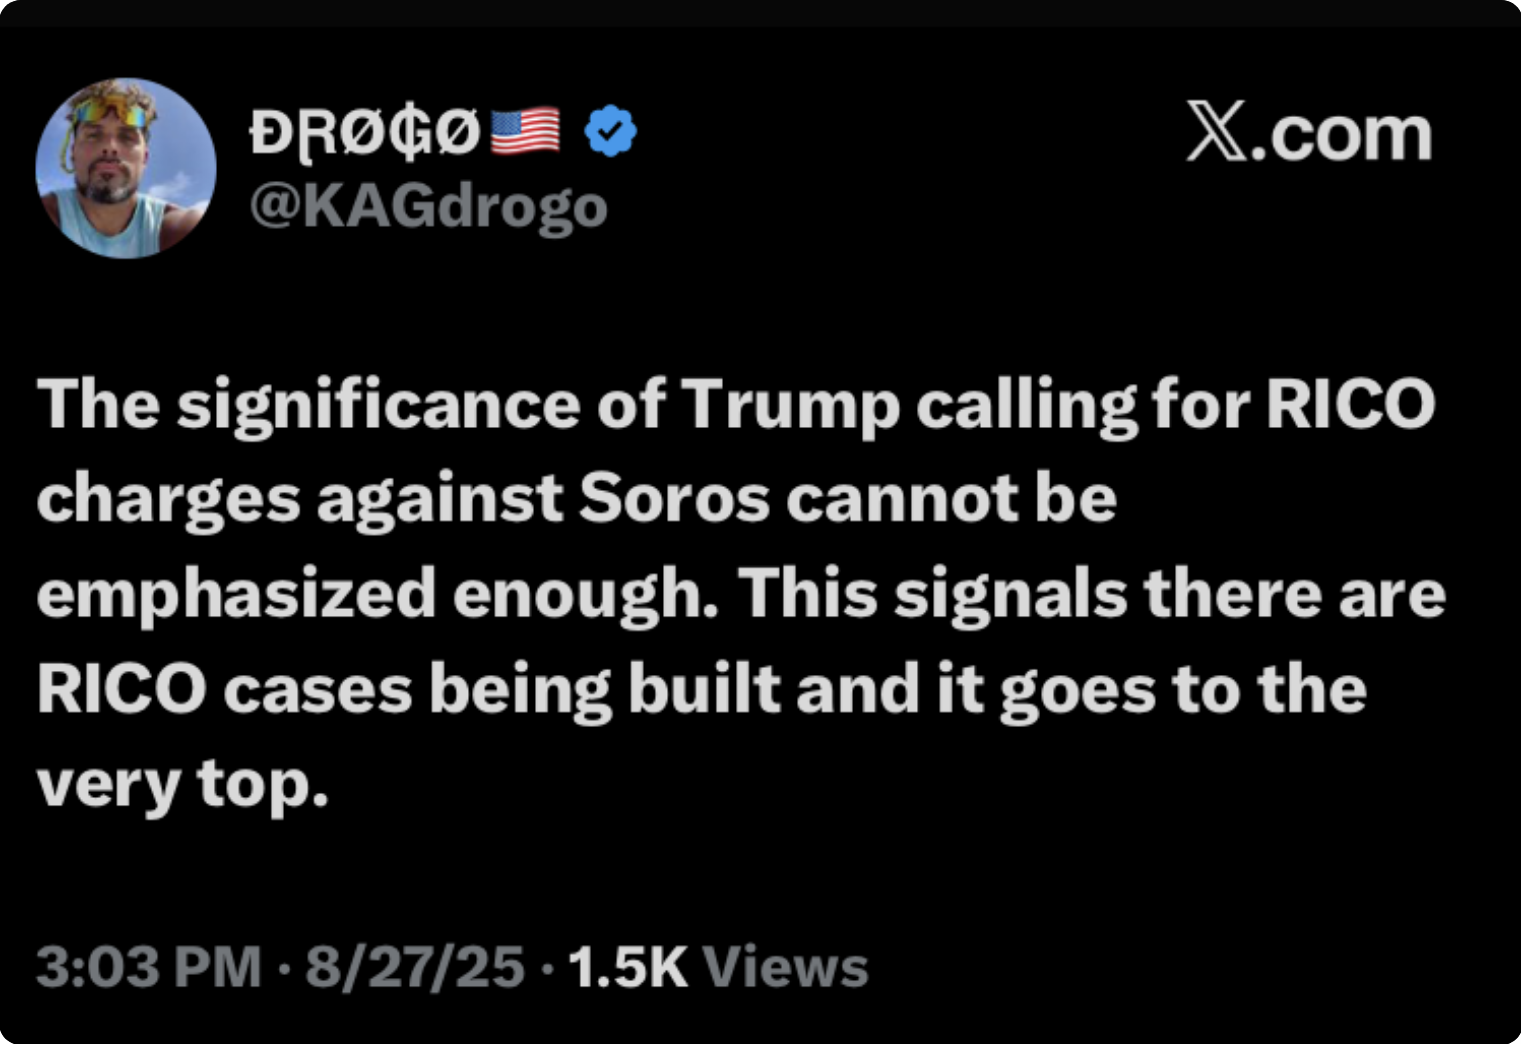Image resolution: width=1521 pixels, height=1044 pixels.
Task: Click the 3:03 PM timestamp
Action: click(x=148, y=967)
